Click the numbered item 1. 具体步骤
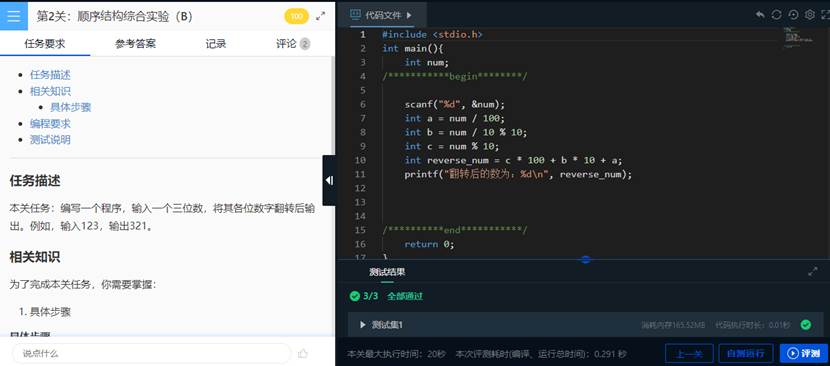Viewport: 830px width, 366px height. (x=45, y=312)
